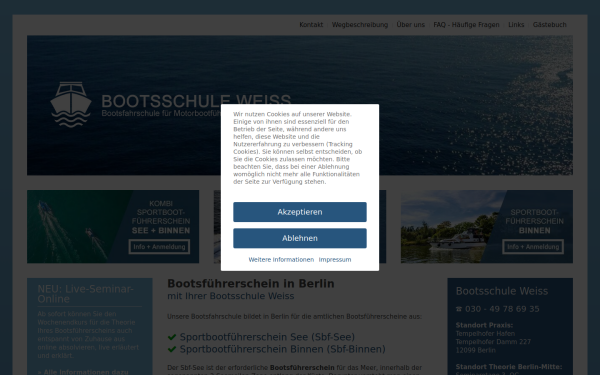The image size is (600, 375).
Task: Open Impressum link in cookie dialog
Action: pyautogui.click(x=335, y=259)
